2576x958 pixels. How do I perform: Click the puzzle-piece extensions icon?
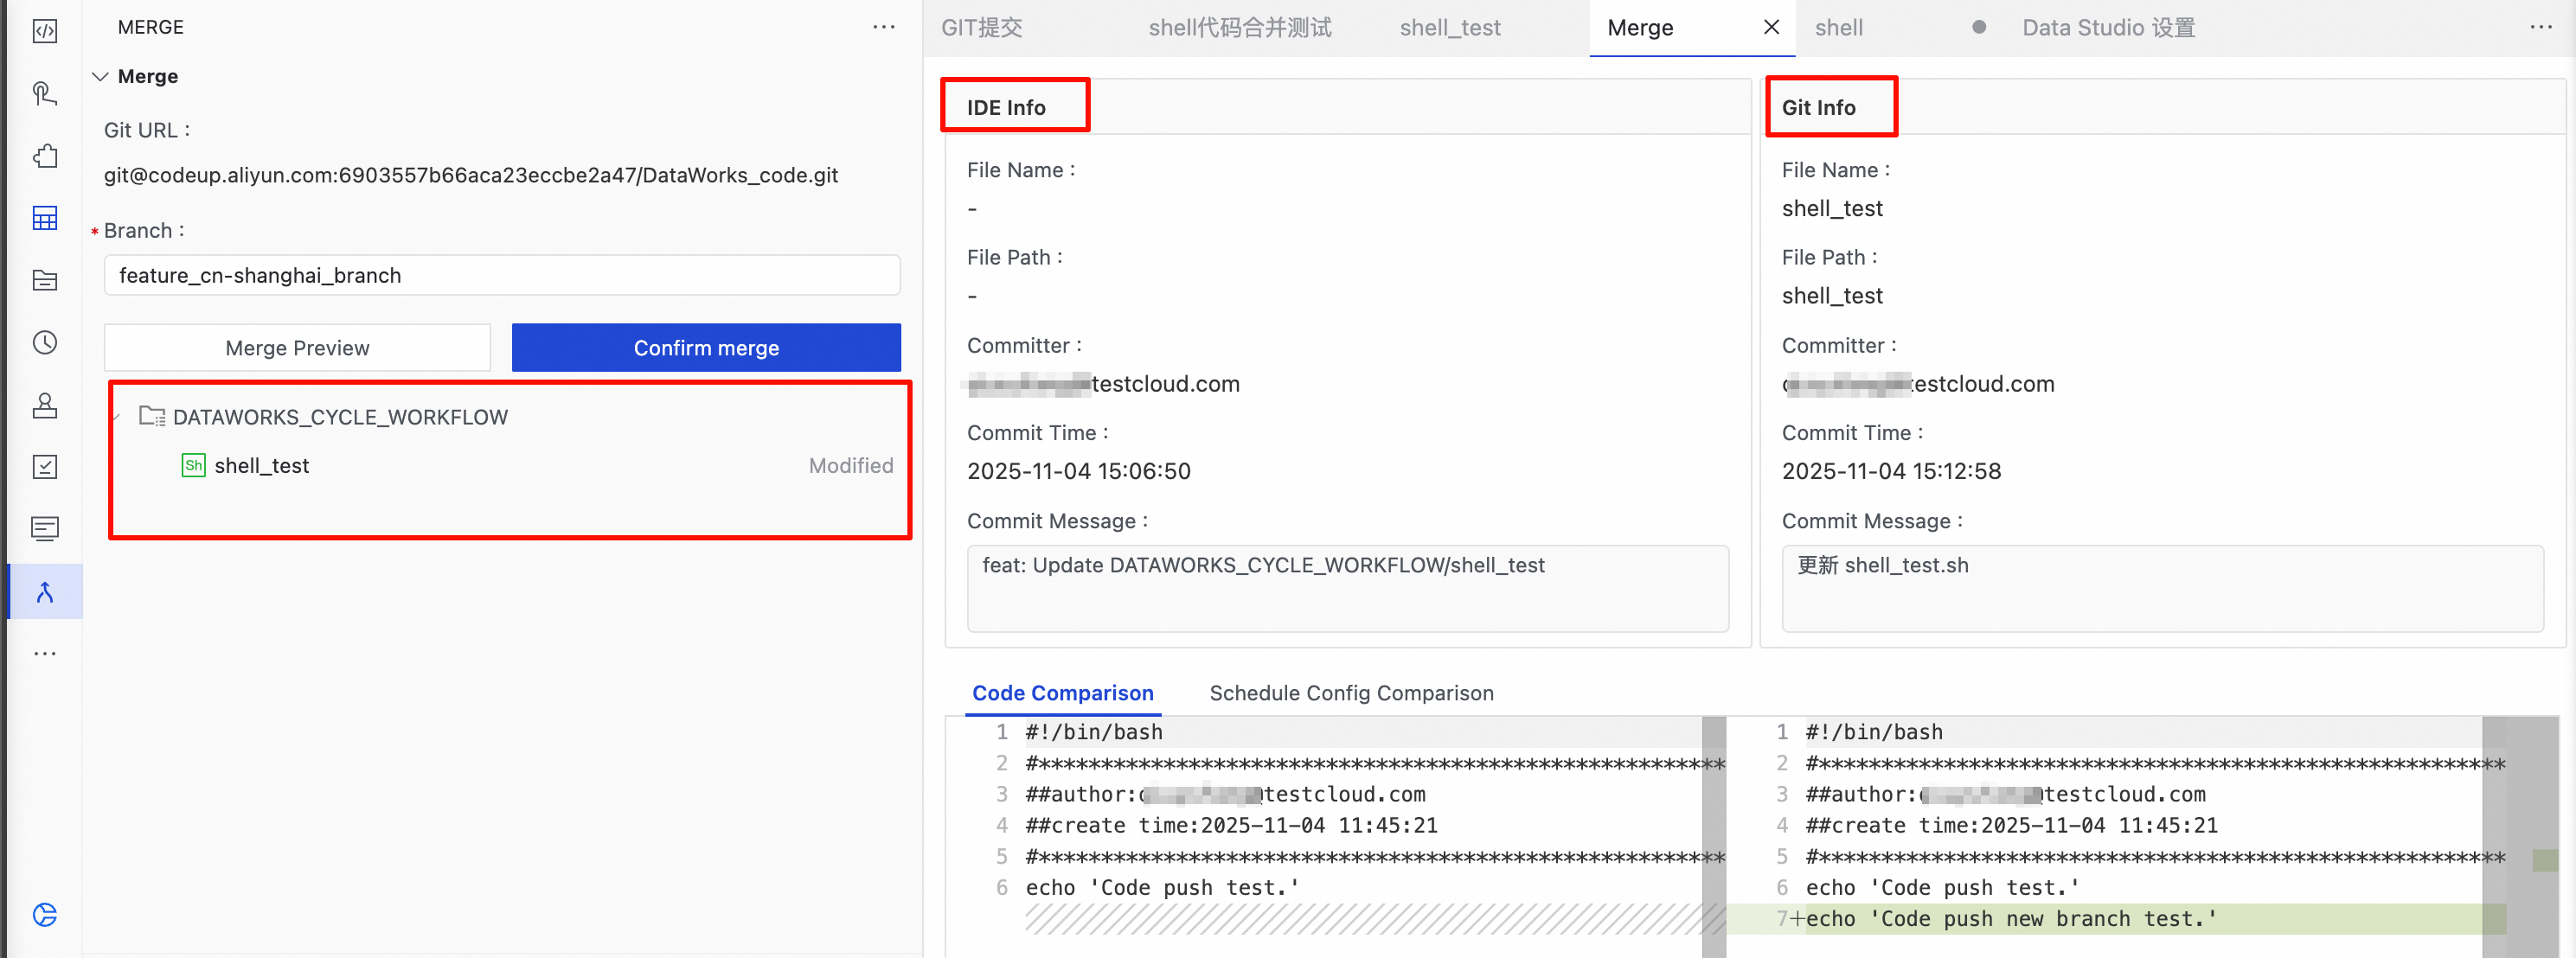[45, 156]
